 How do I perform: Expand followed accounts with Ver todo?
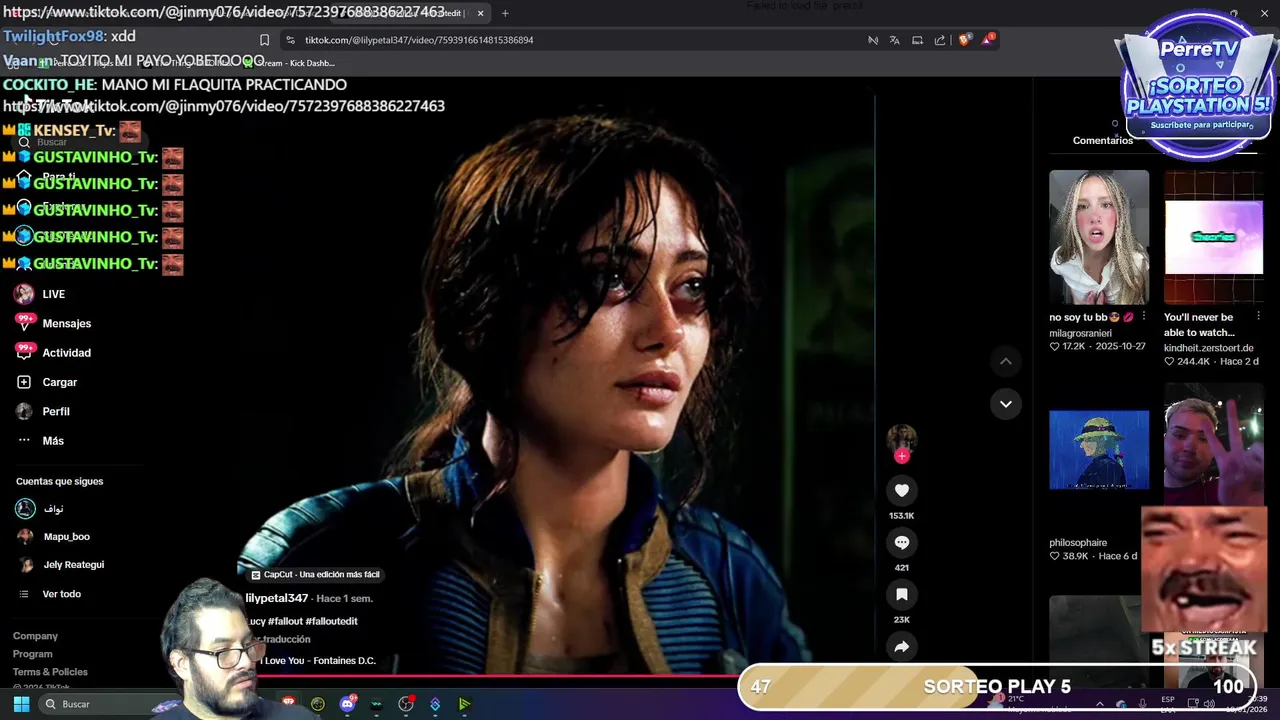point(61,594)
